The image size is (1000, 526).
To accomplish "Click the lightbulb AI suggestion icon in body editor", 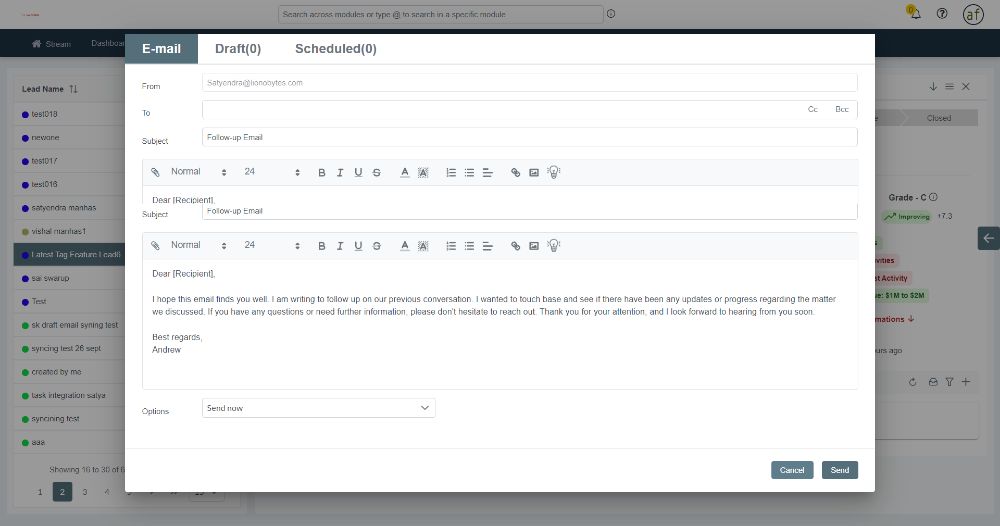I will coord(553,245).
